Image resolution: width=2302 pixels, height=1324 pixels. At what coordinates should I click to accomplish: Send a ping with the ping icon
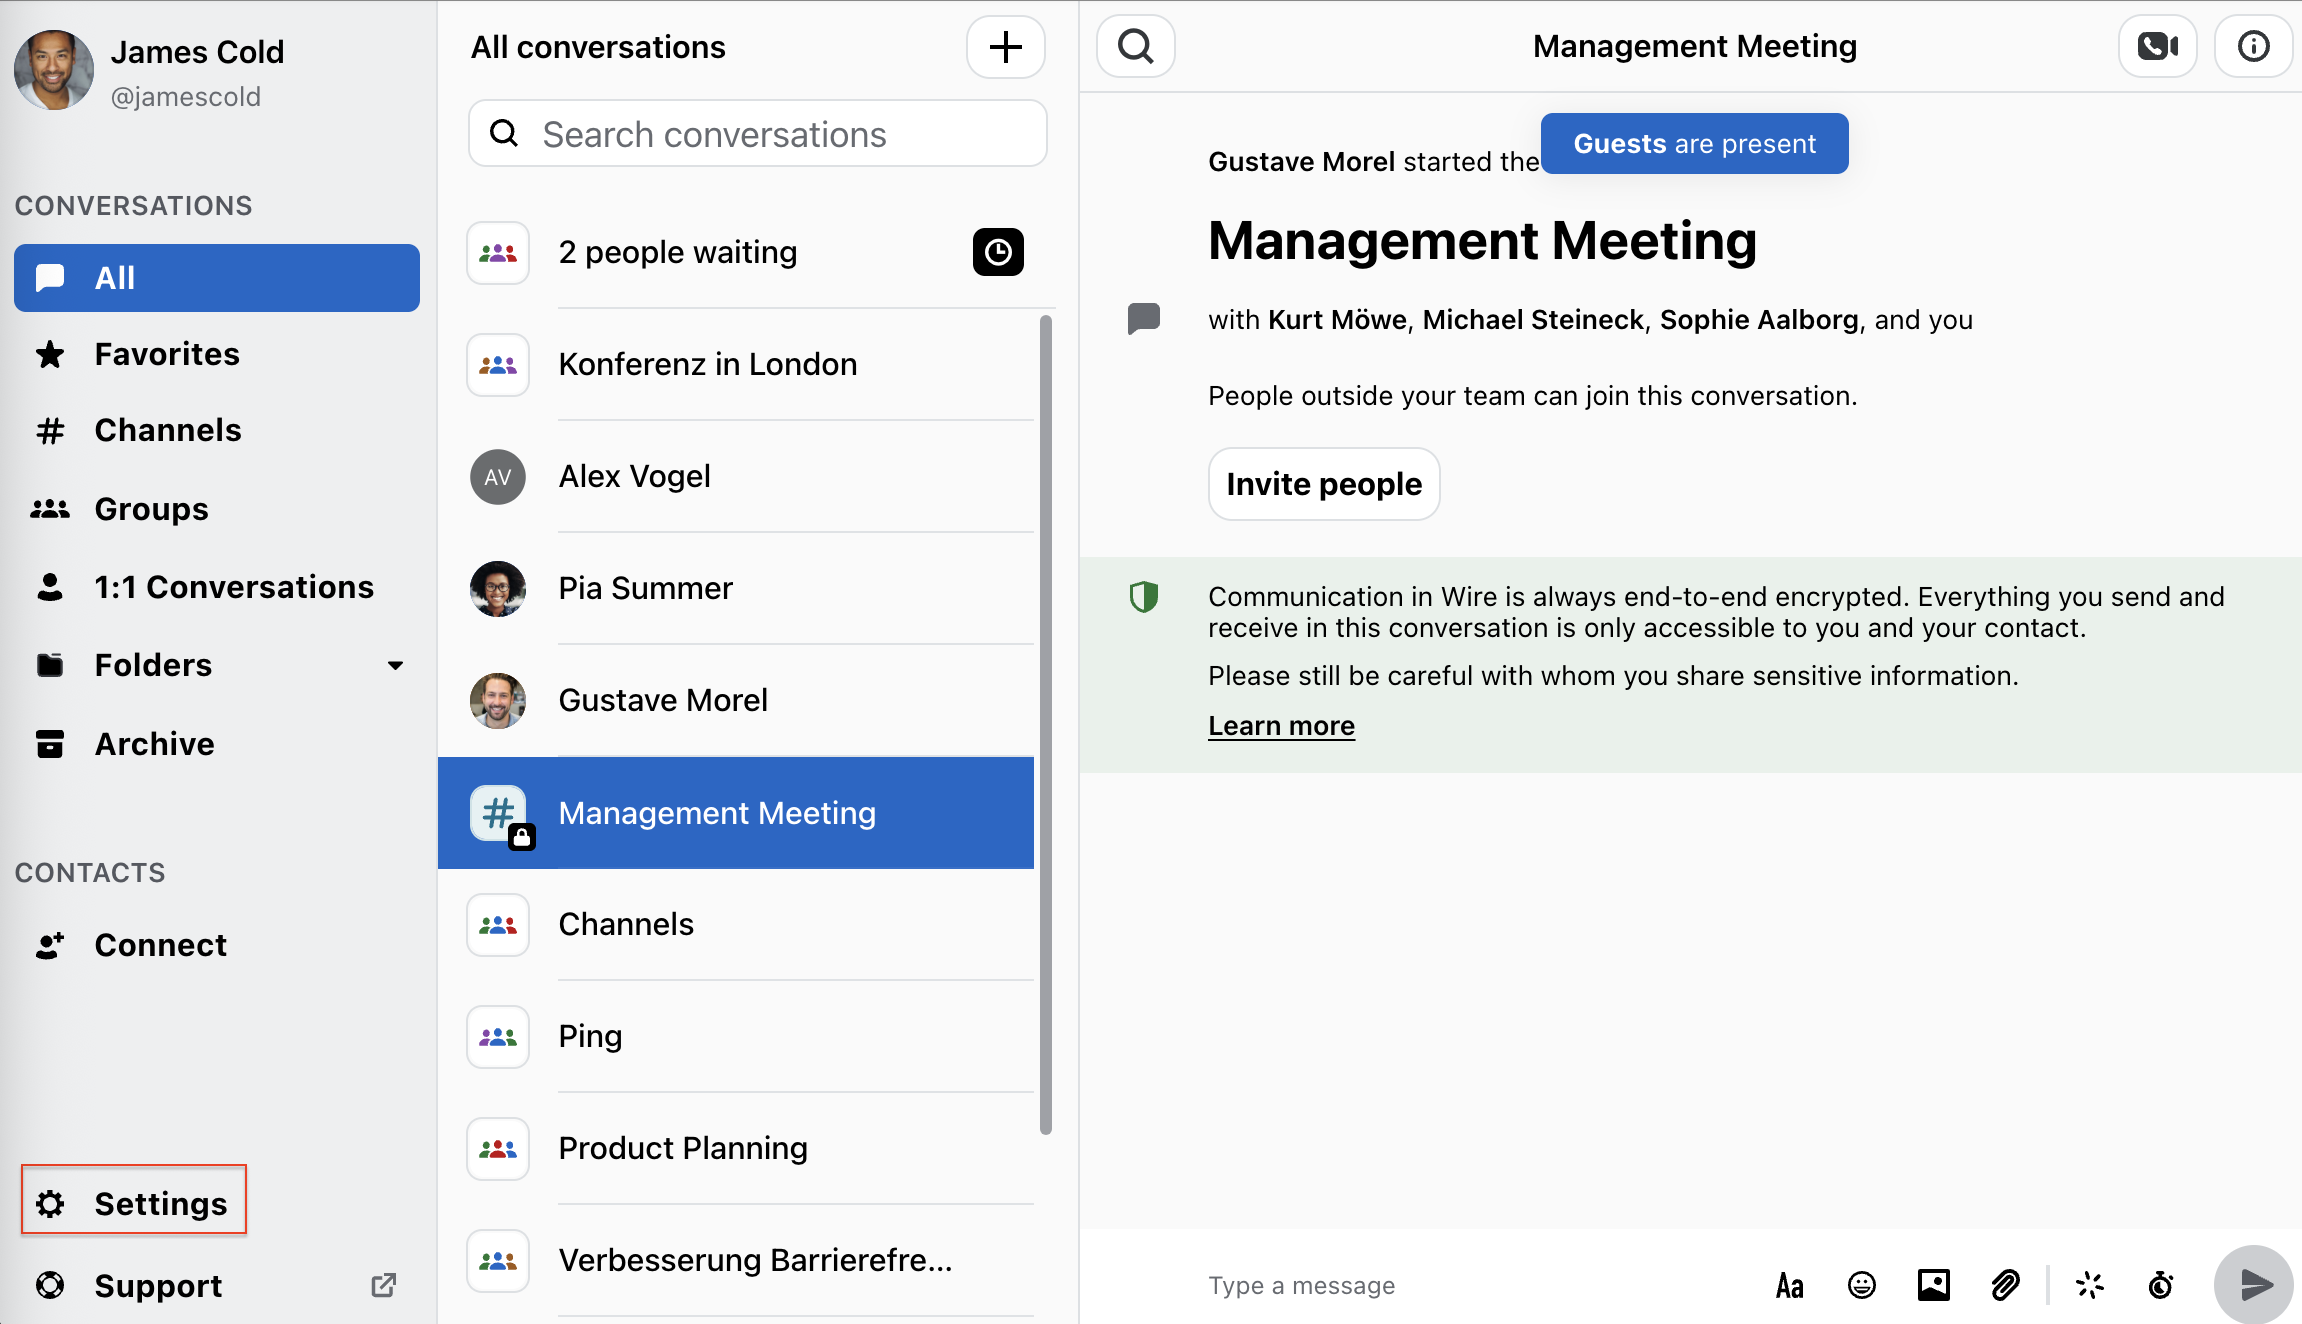[x=2089, y=1285]
